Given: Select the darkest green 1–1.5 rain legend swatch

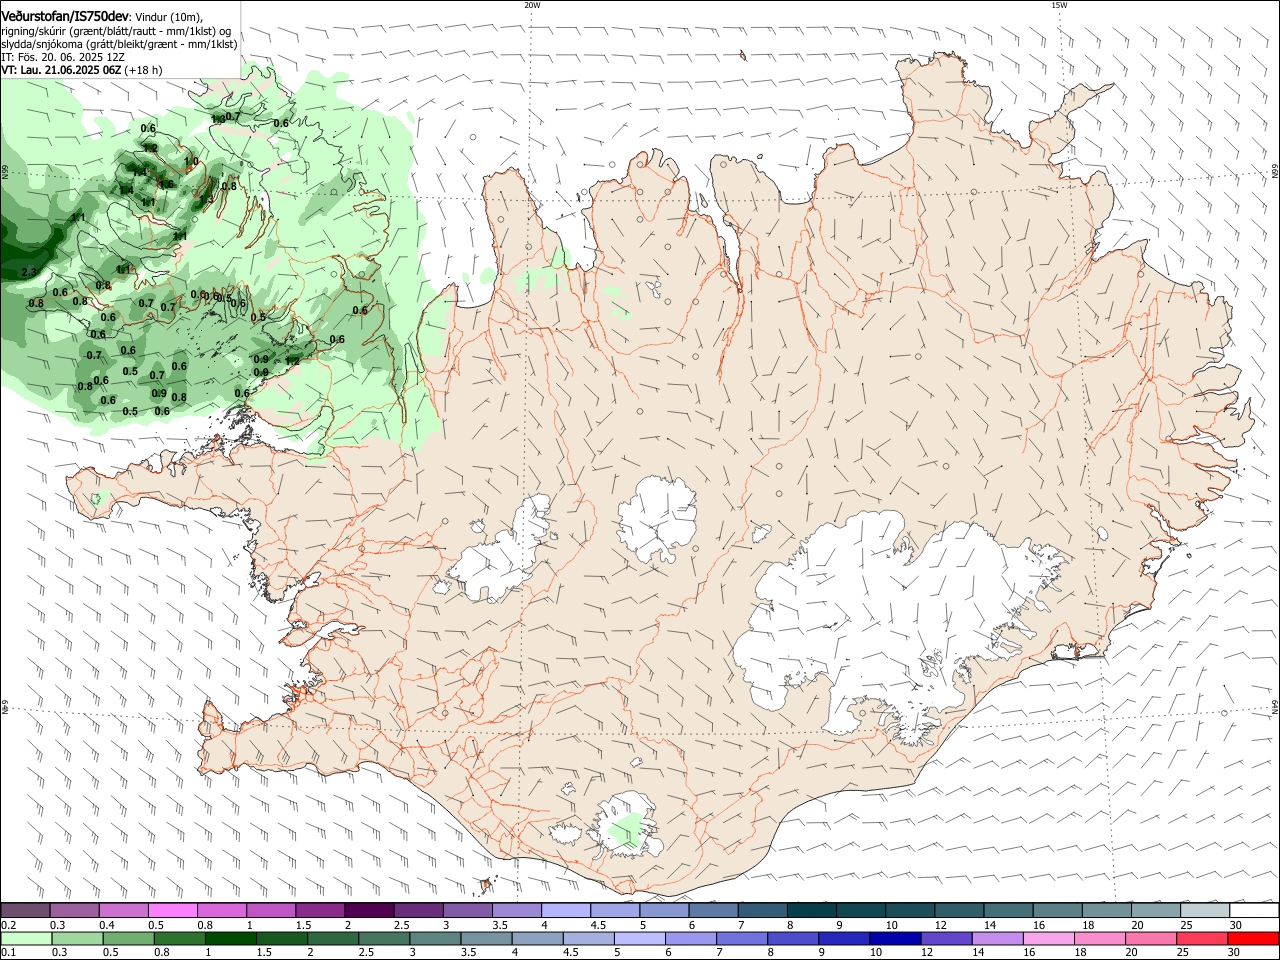Looking at the screenshot, I should (231, 939).
